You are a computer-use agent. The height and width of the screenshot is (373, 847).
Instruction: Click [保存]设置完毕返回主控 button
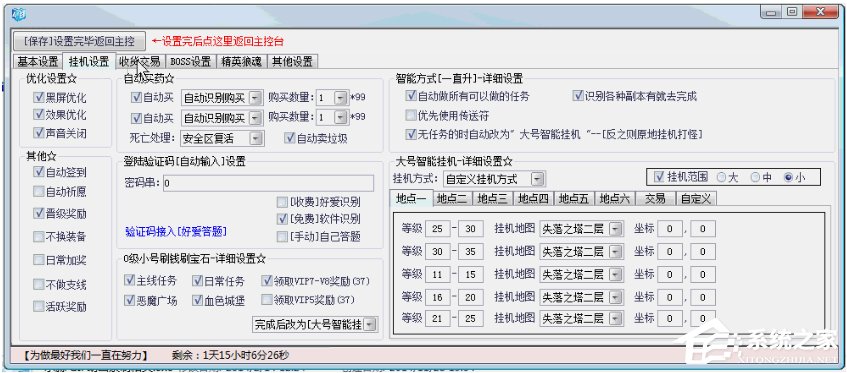[x=79, y=40]
